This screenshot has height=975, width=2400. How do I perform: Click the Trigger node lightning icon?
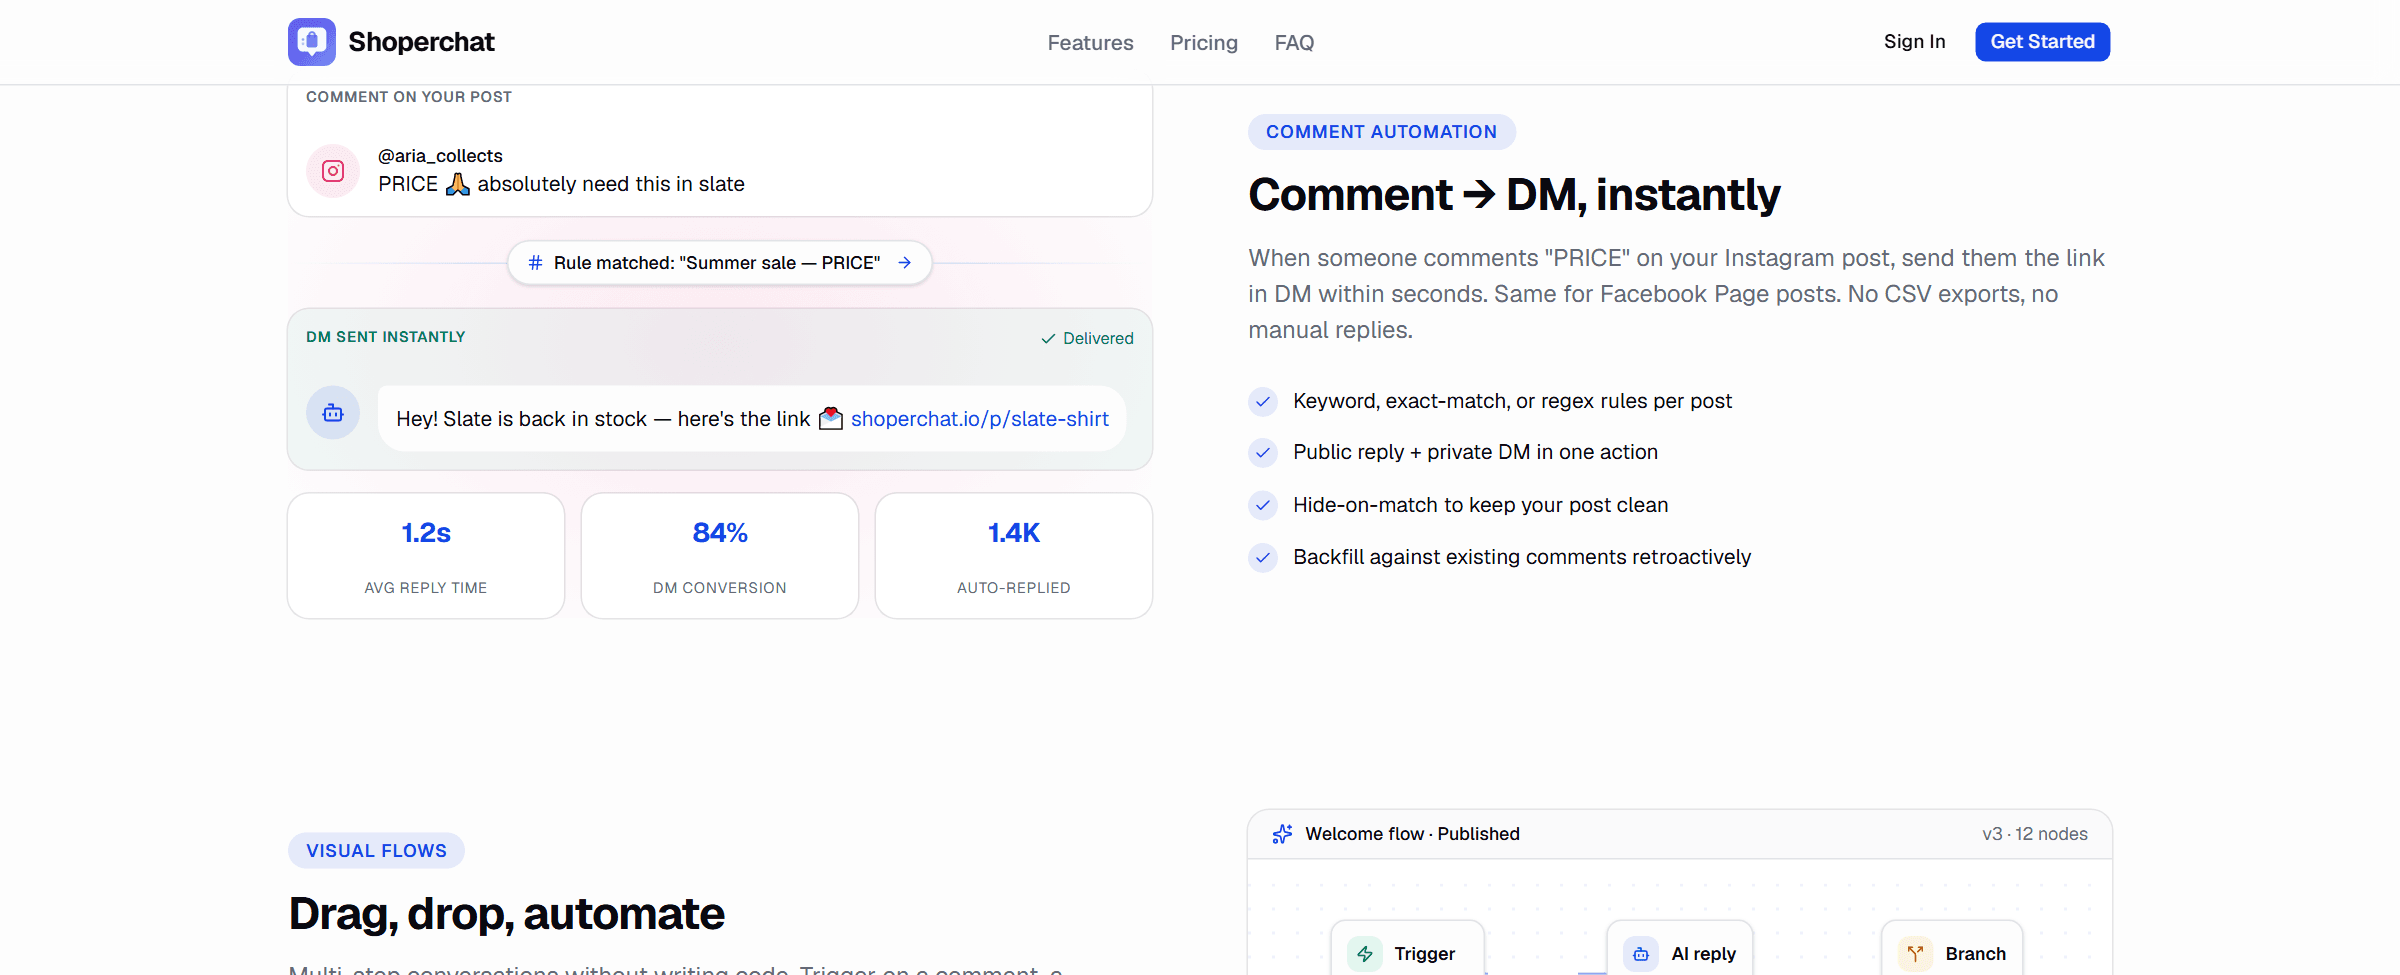pos(1365,954)
